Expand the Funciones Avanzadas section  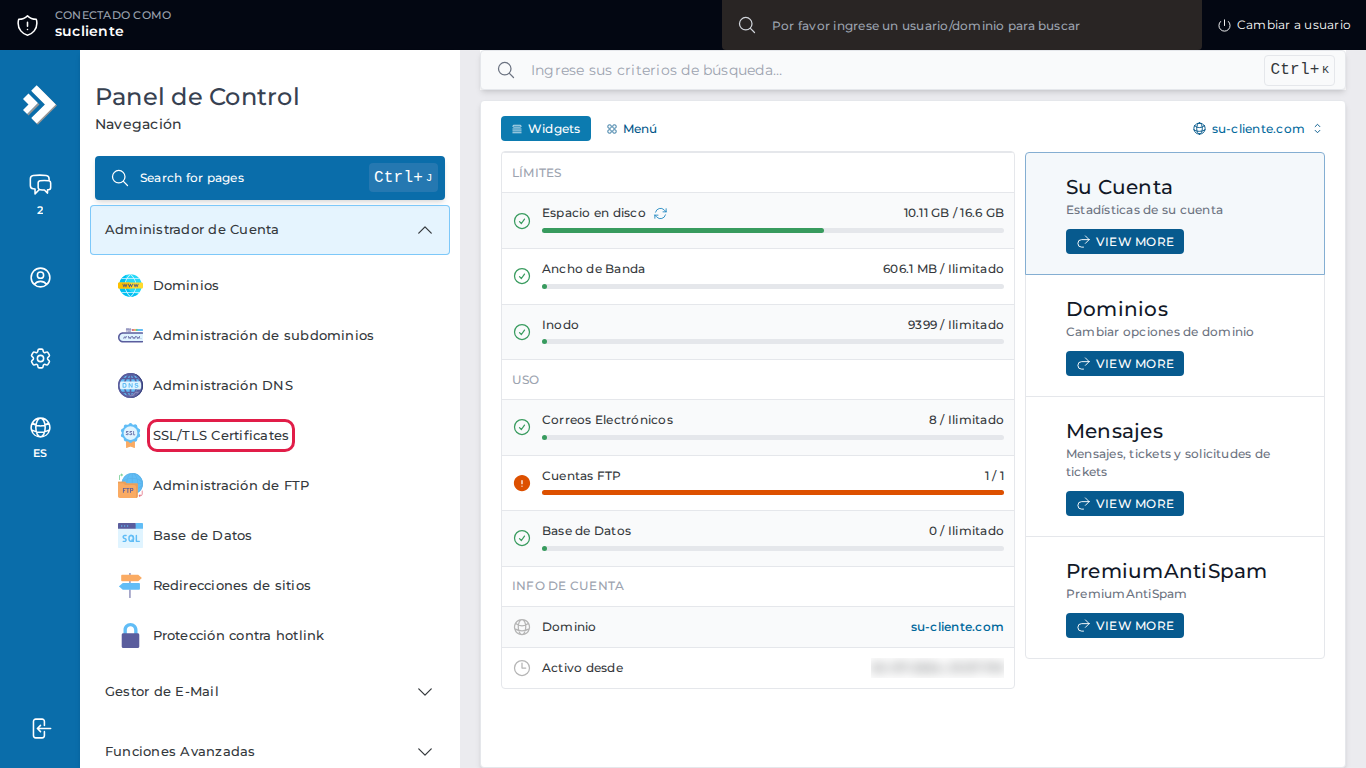270,752
